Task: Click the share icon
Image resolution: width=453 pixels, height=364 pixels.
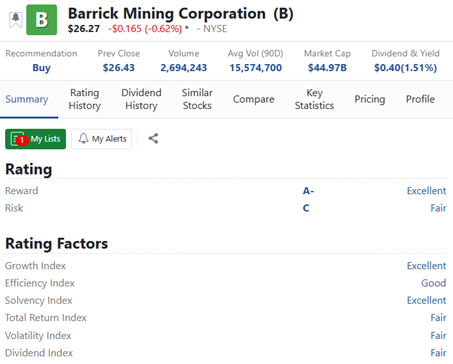Action: (153, 139)
